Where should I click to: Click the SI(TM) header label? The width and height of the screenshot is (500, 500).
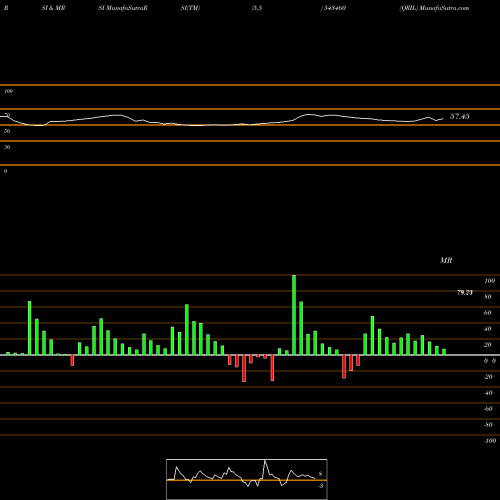tap(190, 8)
